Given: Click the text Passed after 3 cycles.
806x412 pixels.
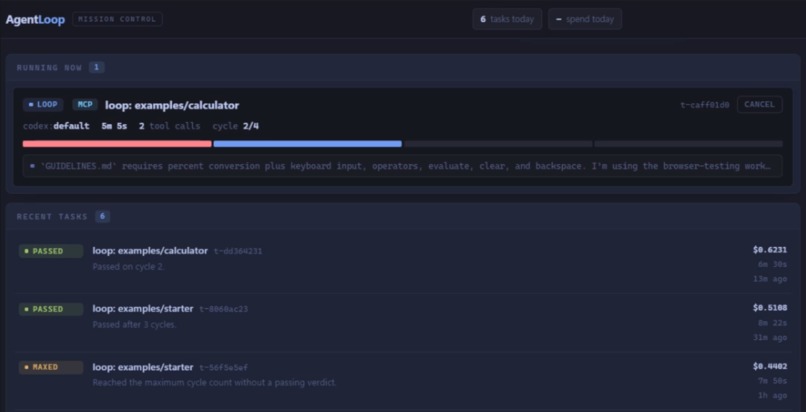Looking at the screenshot, I should pyautogui.click(x=134, y=325).
